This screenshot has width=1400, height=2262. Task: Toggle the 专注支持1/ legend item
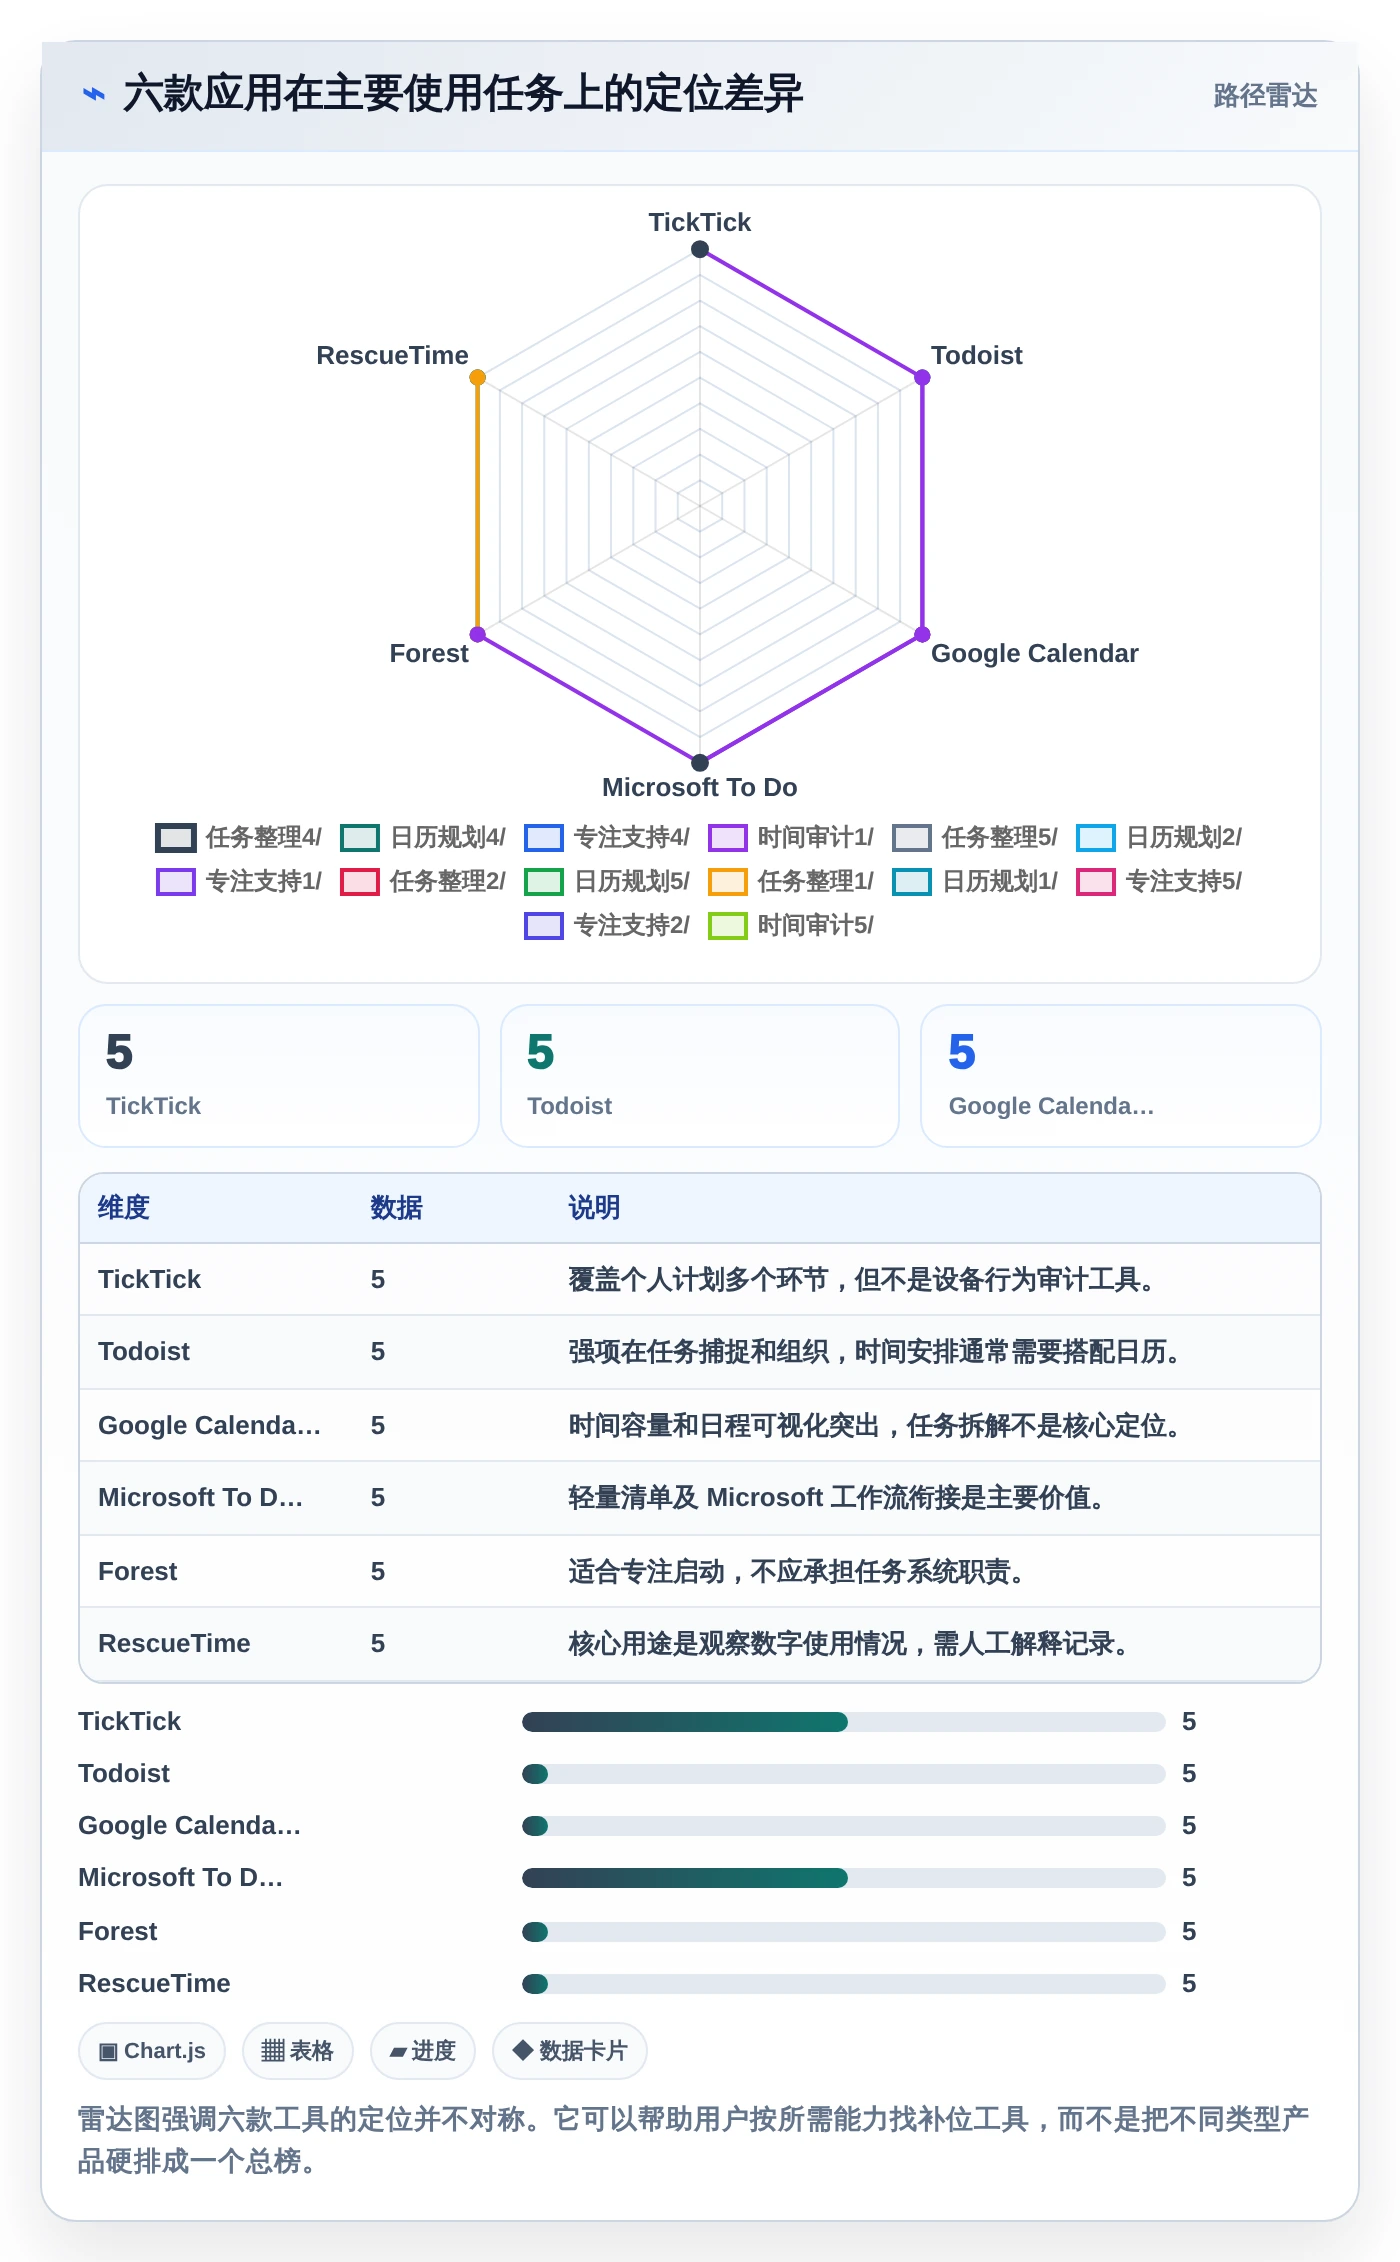(239, 881)
